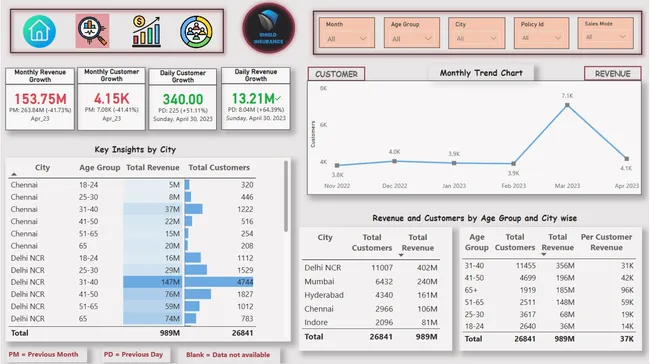This screenshot has width=650, height=364.
Task: Sort Key Insights by Age Group header
Action: 99,167
